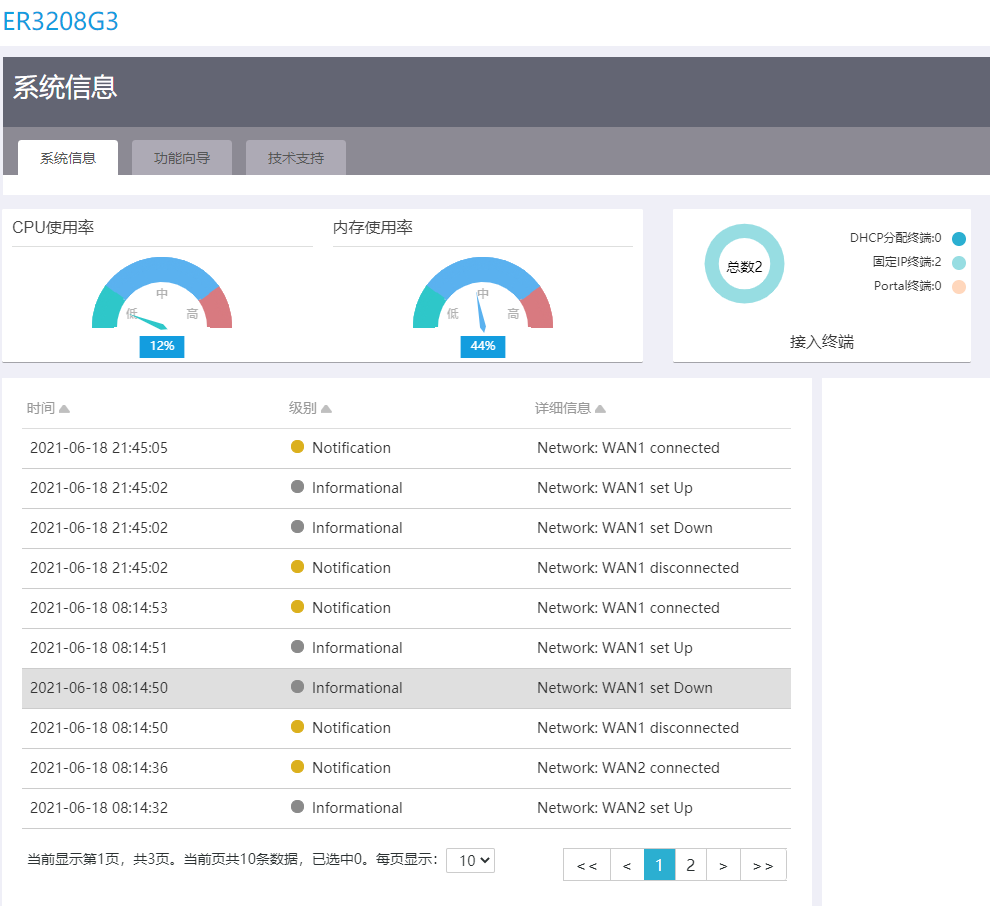
Task: Toggle the 固定IP终端 legend circle
Action: click(x=959, y=263)
